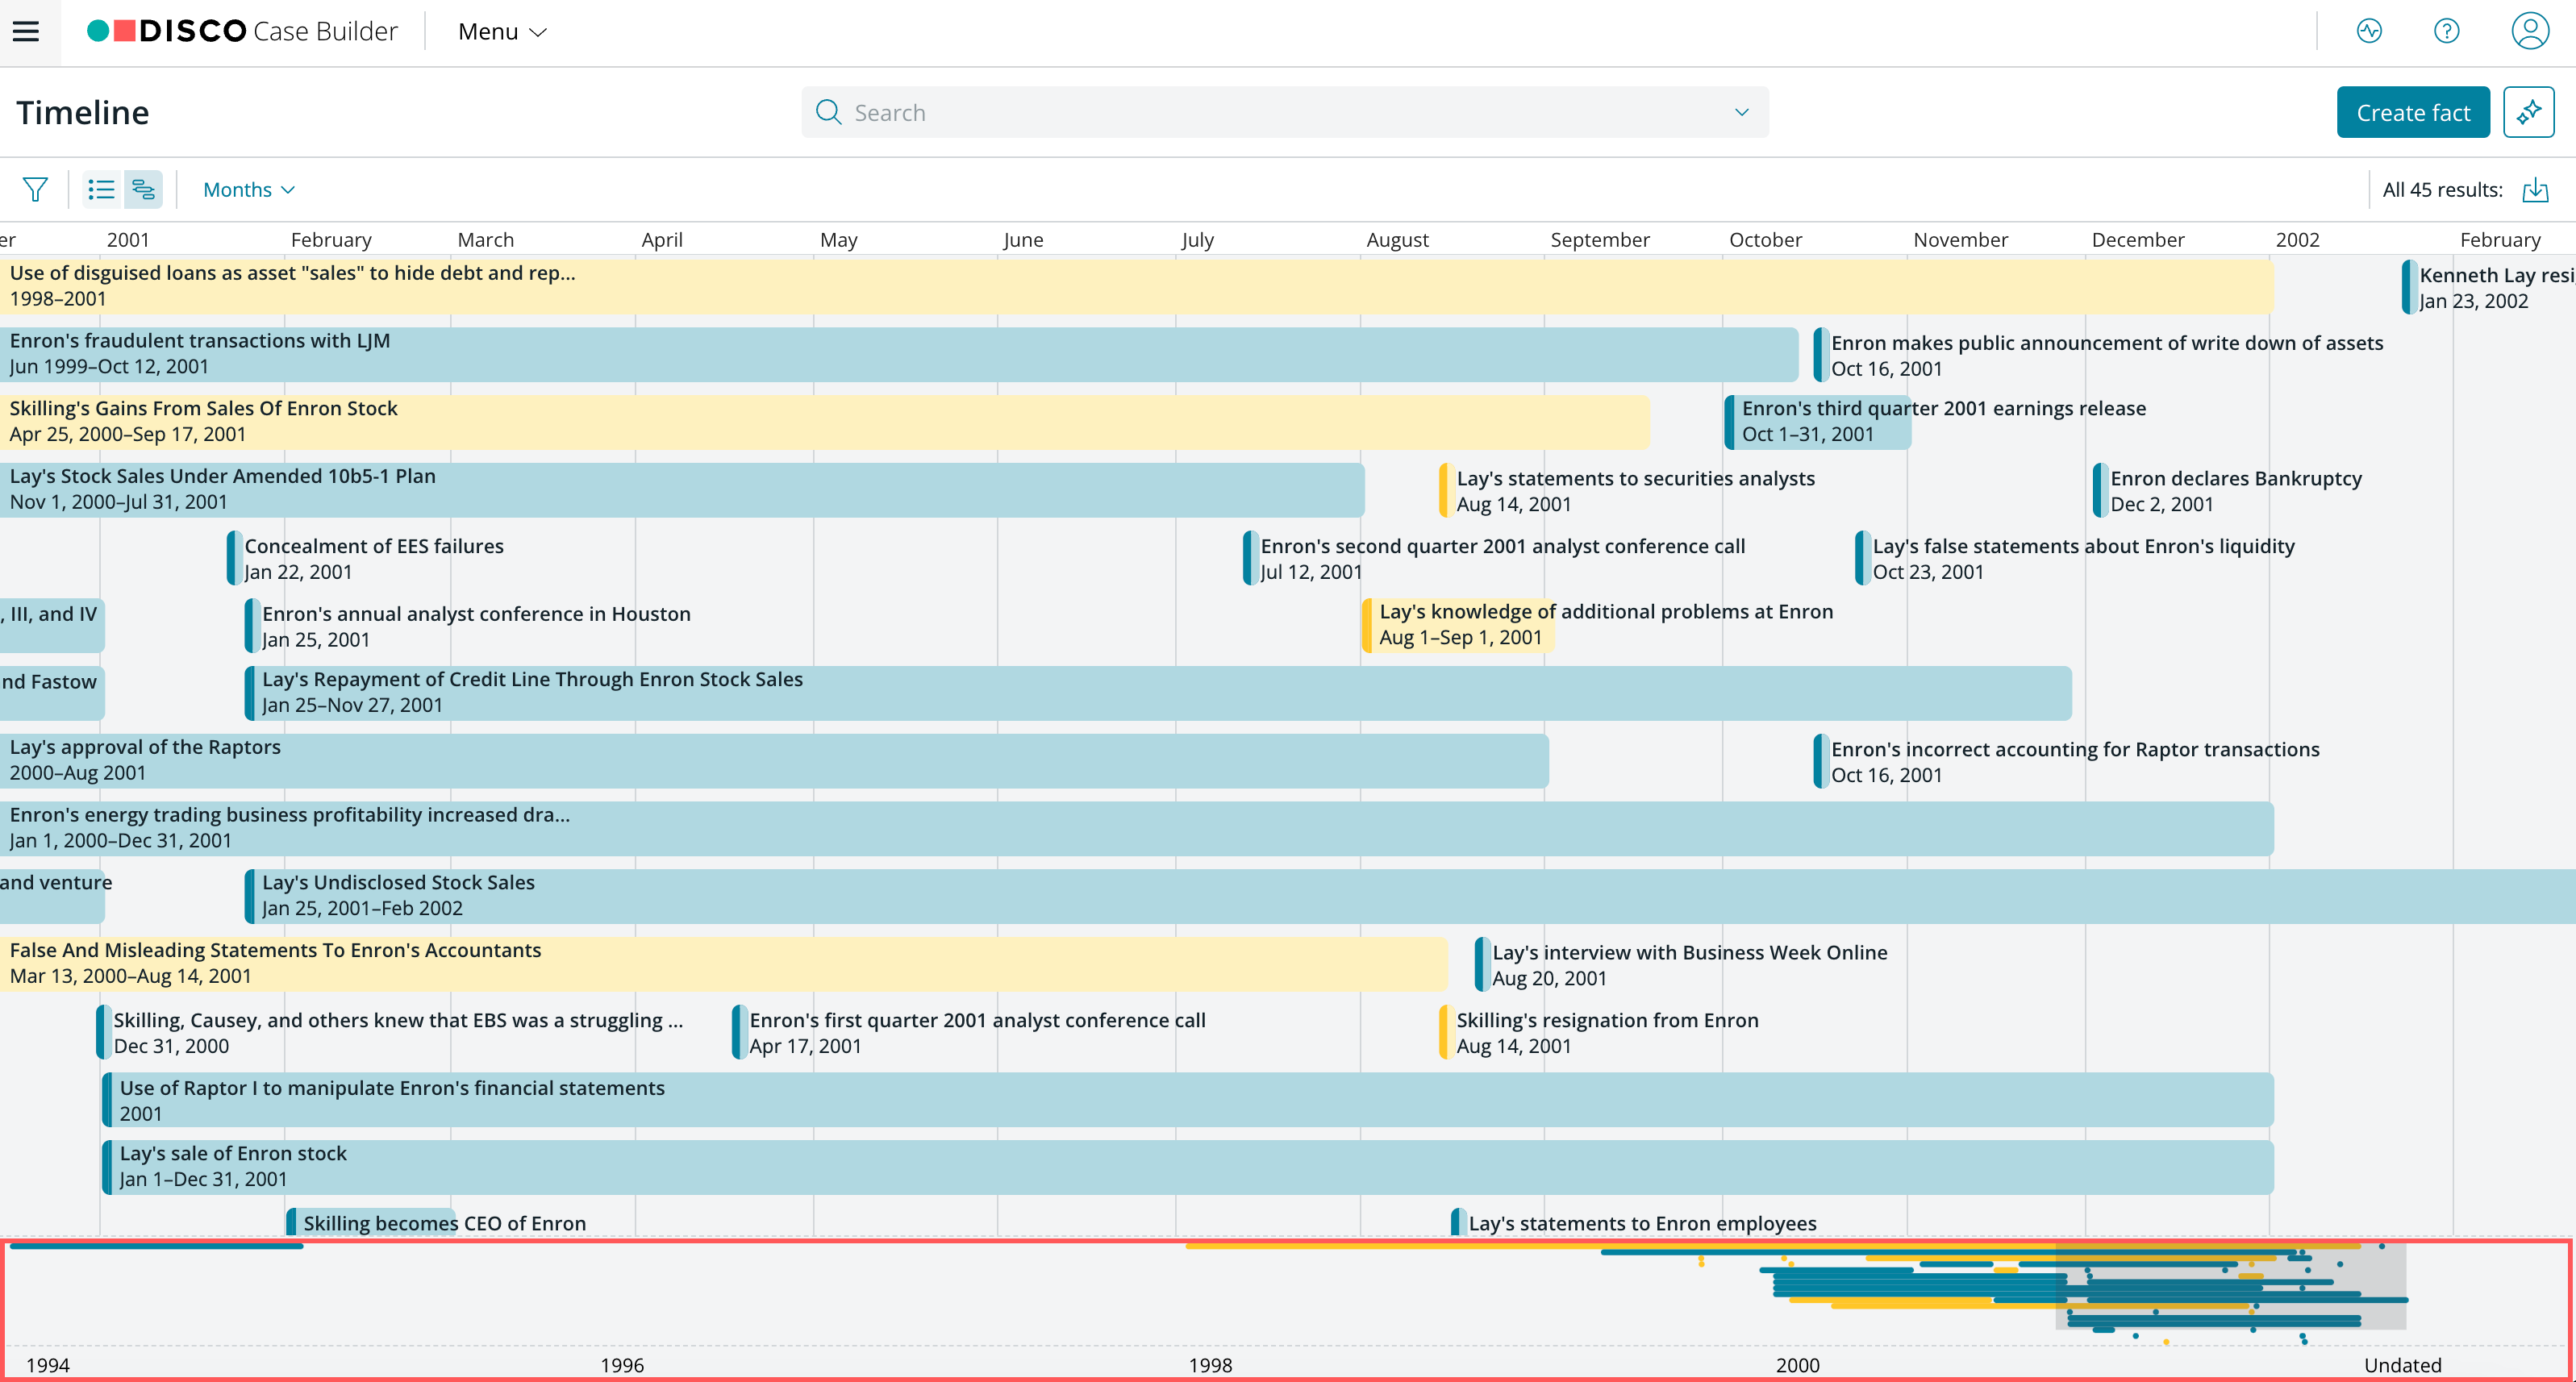Select Enron declares Bankruptcy event
Screen dimensions: 2576x1382
[x=2228, y=491]
